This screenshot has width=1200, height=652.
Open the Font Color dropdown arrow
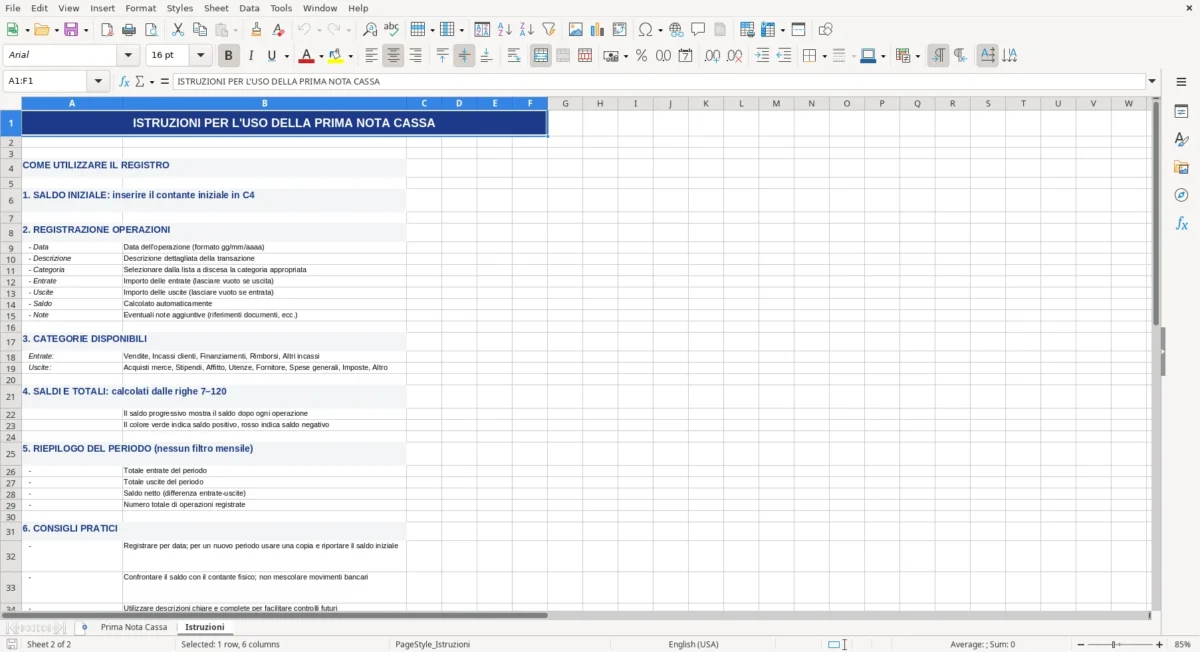(321, 57)
